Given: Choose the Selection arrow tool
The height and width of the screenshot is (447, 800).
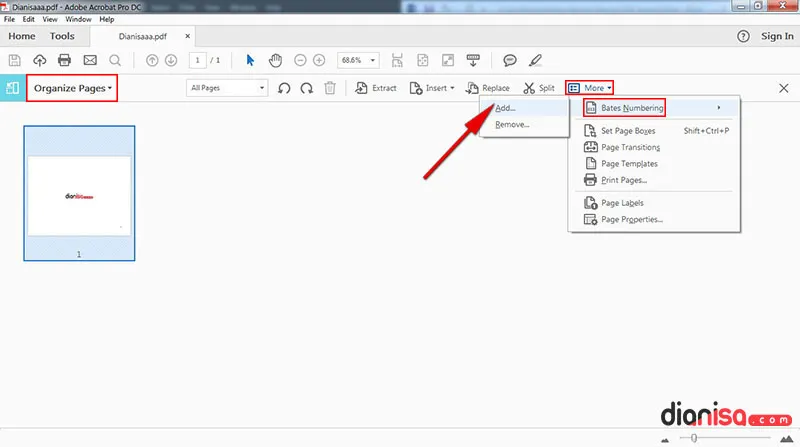Looking at the screenshot, I should [250, 60].
